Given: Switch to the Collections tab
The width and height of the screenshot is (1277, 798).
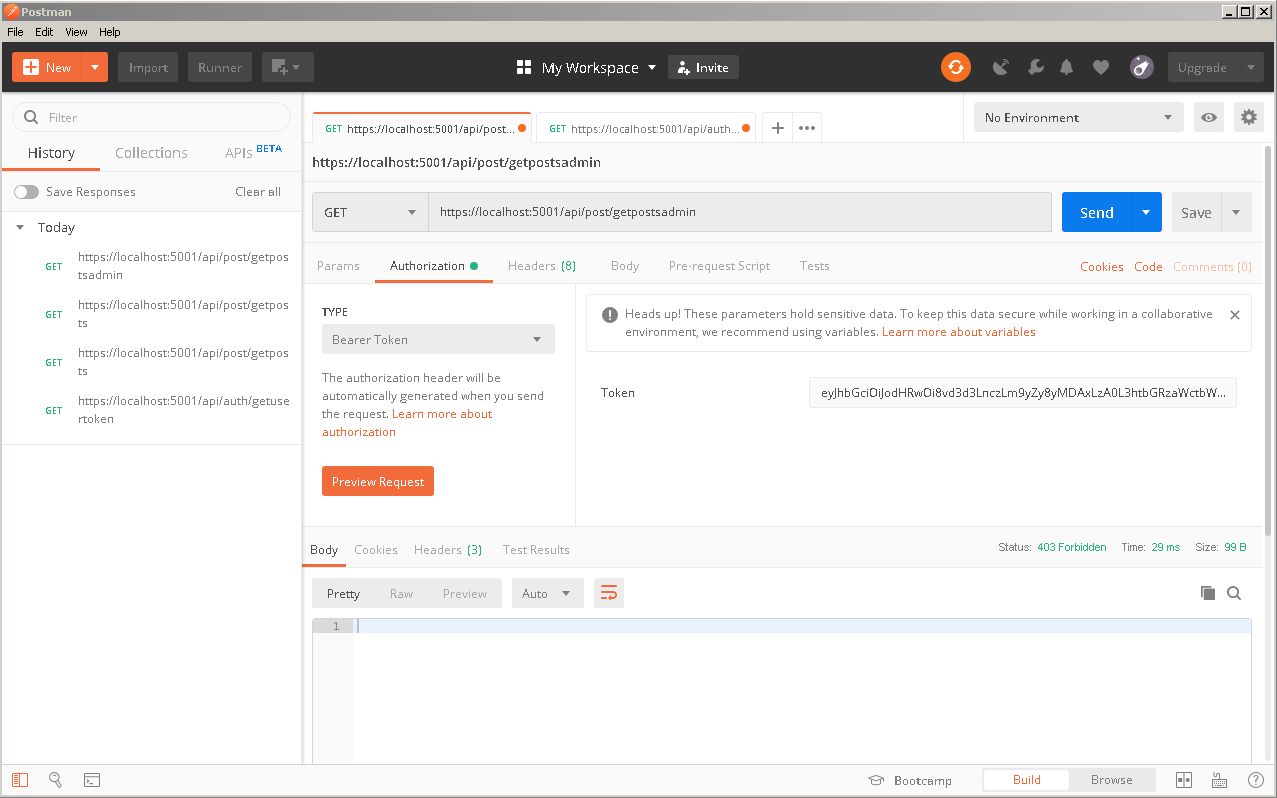Looking at the screenshot, I should tap(151, 153).
